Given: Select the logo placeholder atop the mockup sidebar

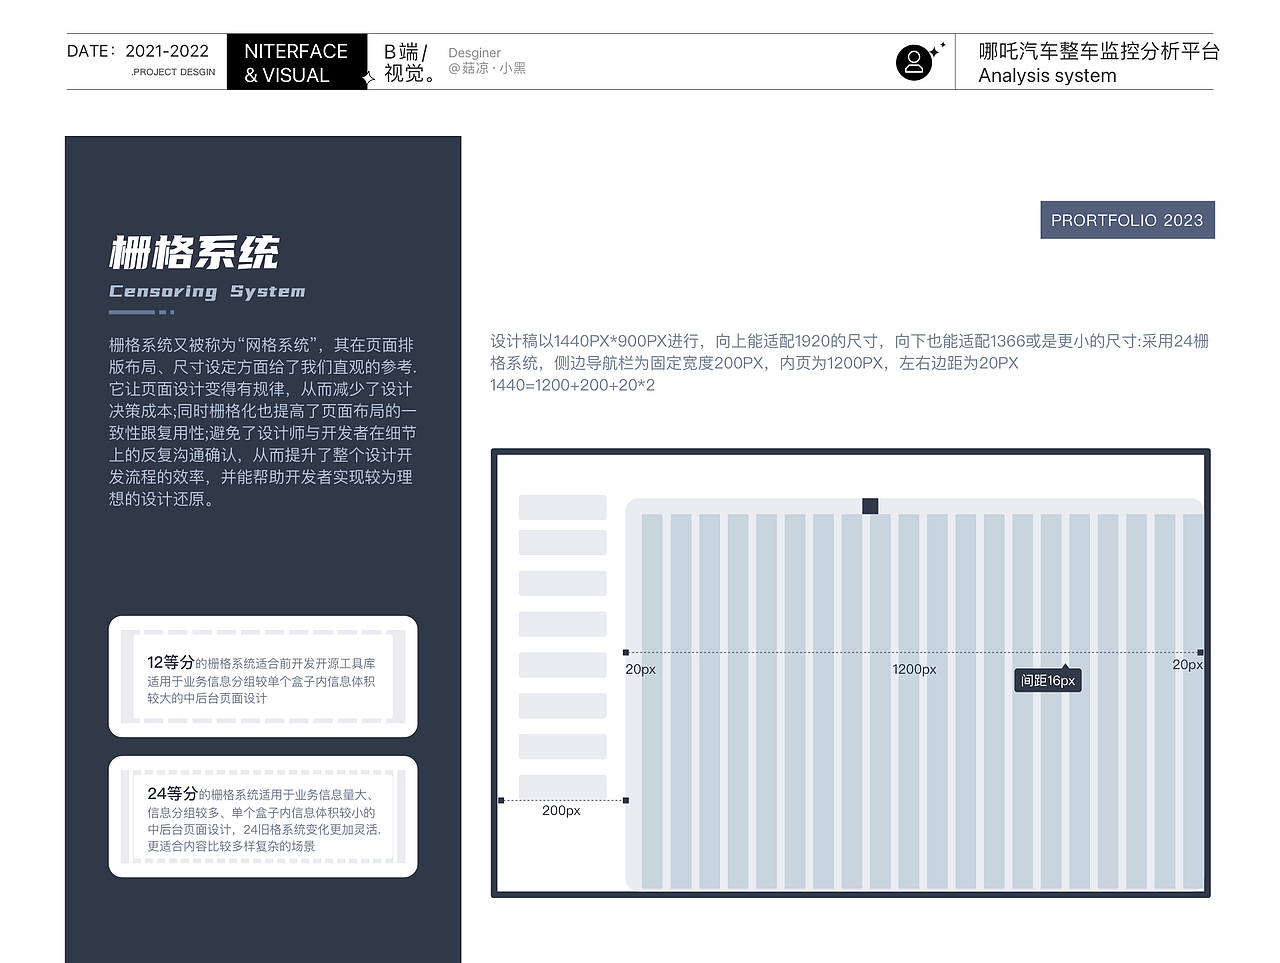Looking at the screenshot, I should (x=561, y=506).
